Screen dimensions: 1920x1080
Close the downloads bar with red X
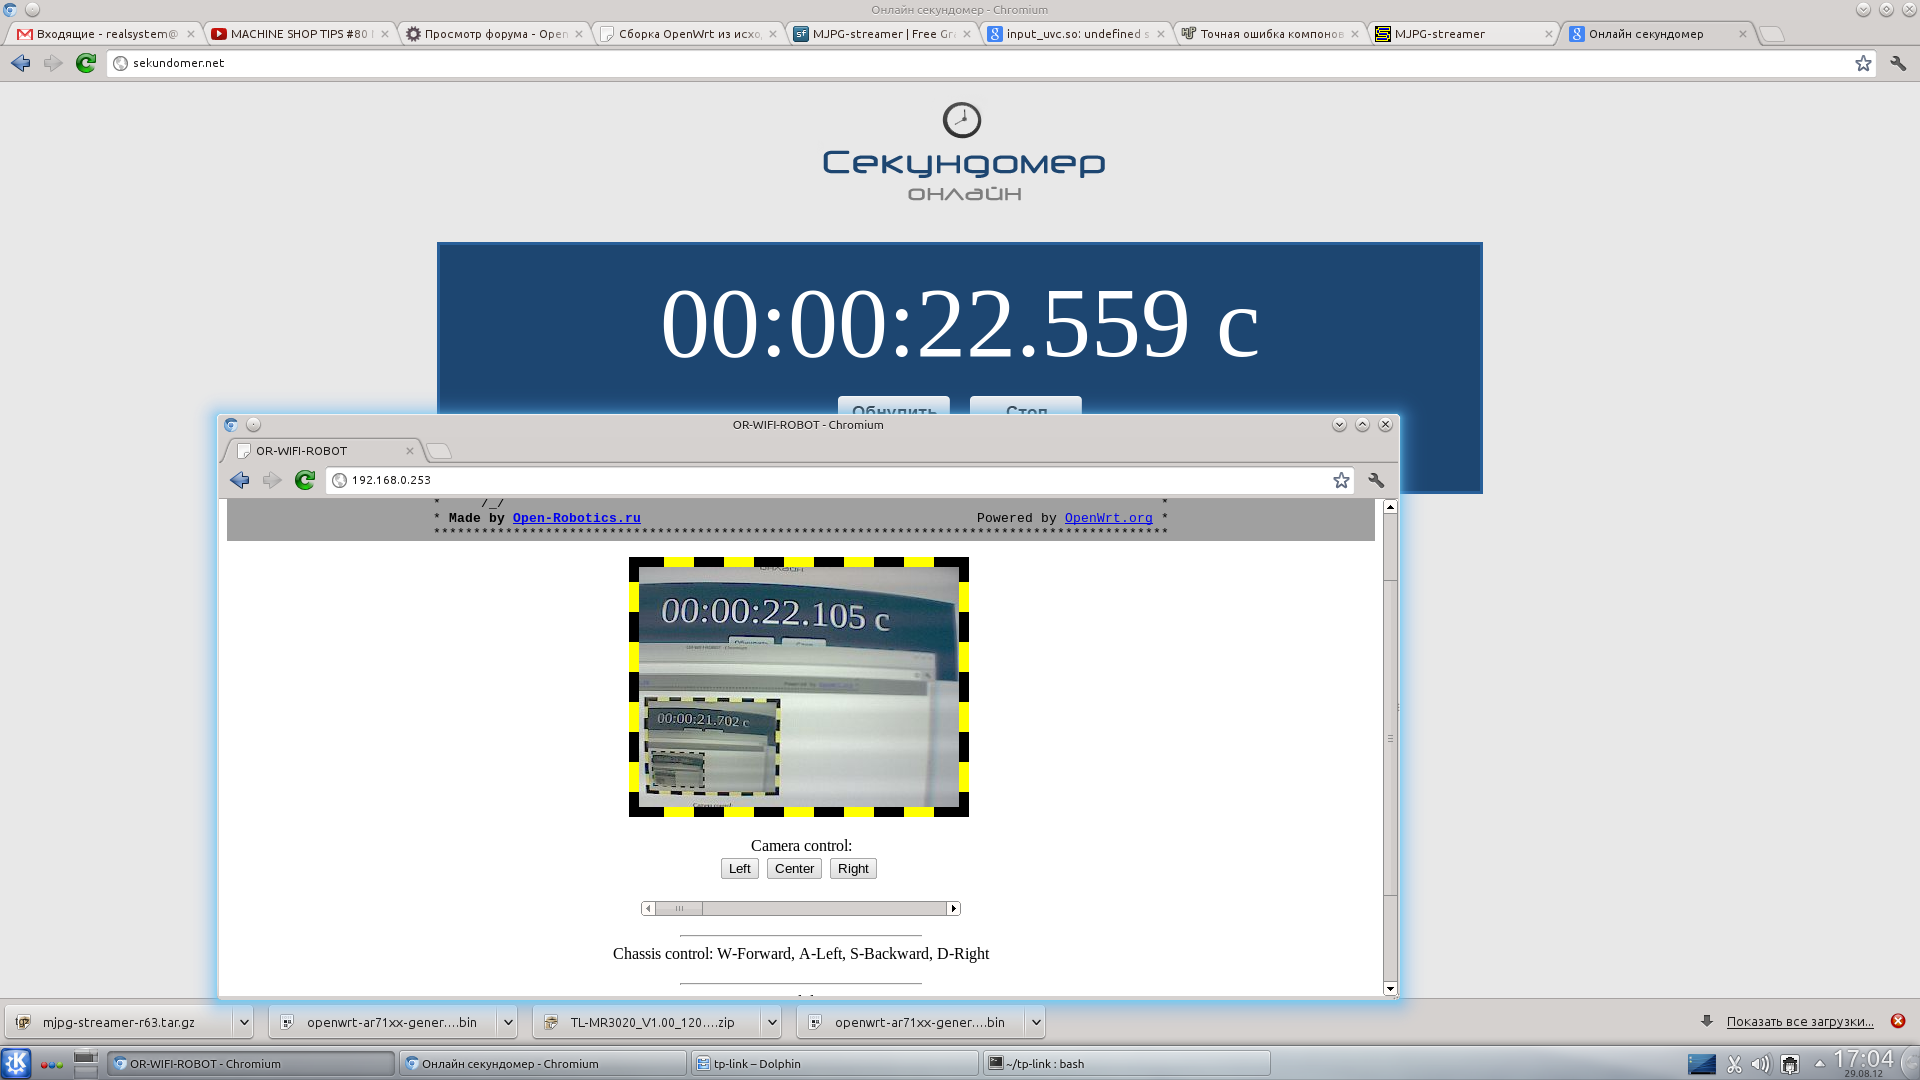[1897, 1021]
